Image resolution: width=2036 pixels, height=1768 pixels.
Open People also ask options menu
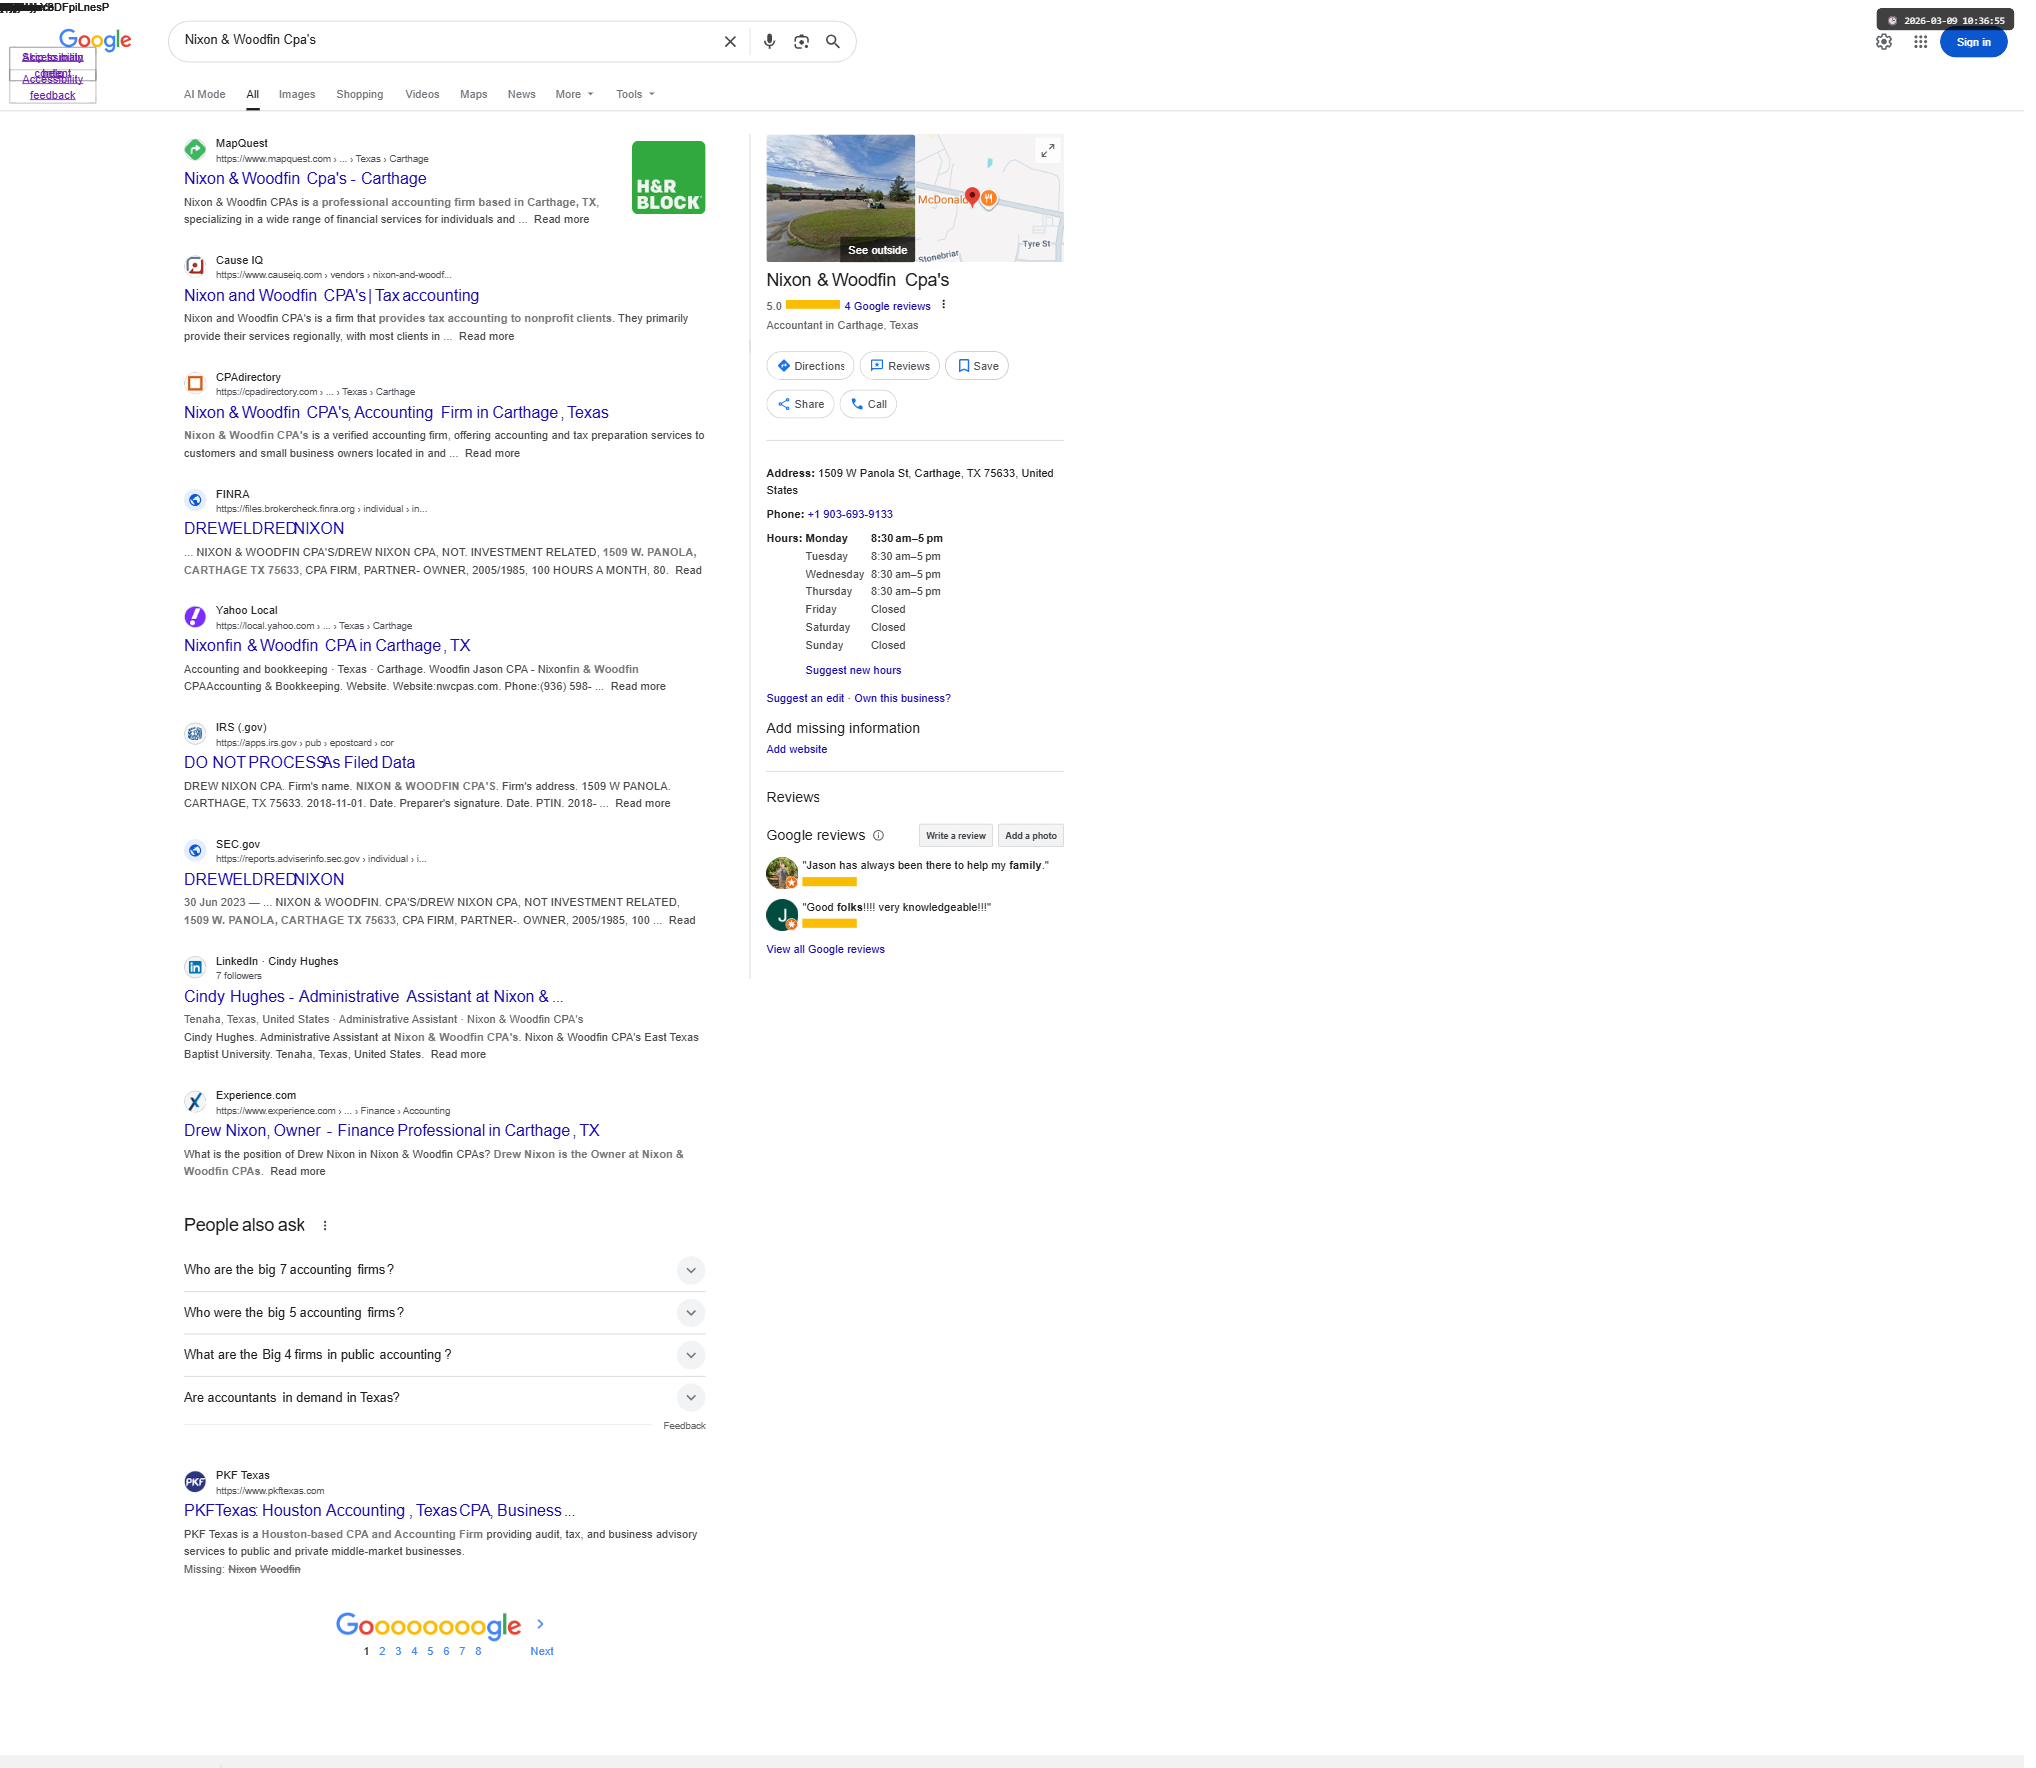click(x=325, y=1226)
